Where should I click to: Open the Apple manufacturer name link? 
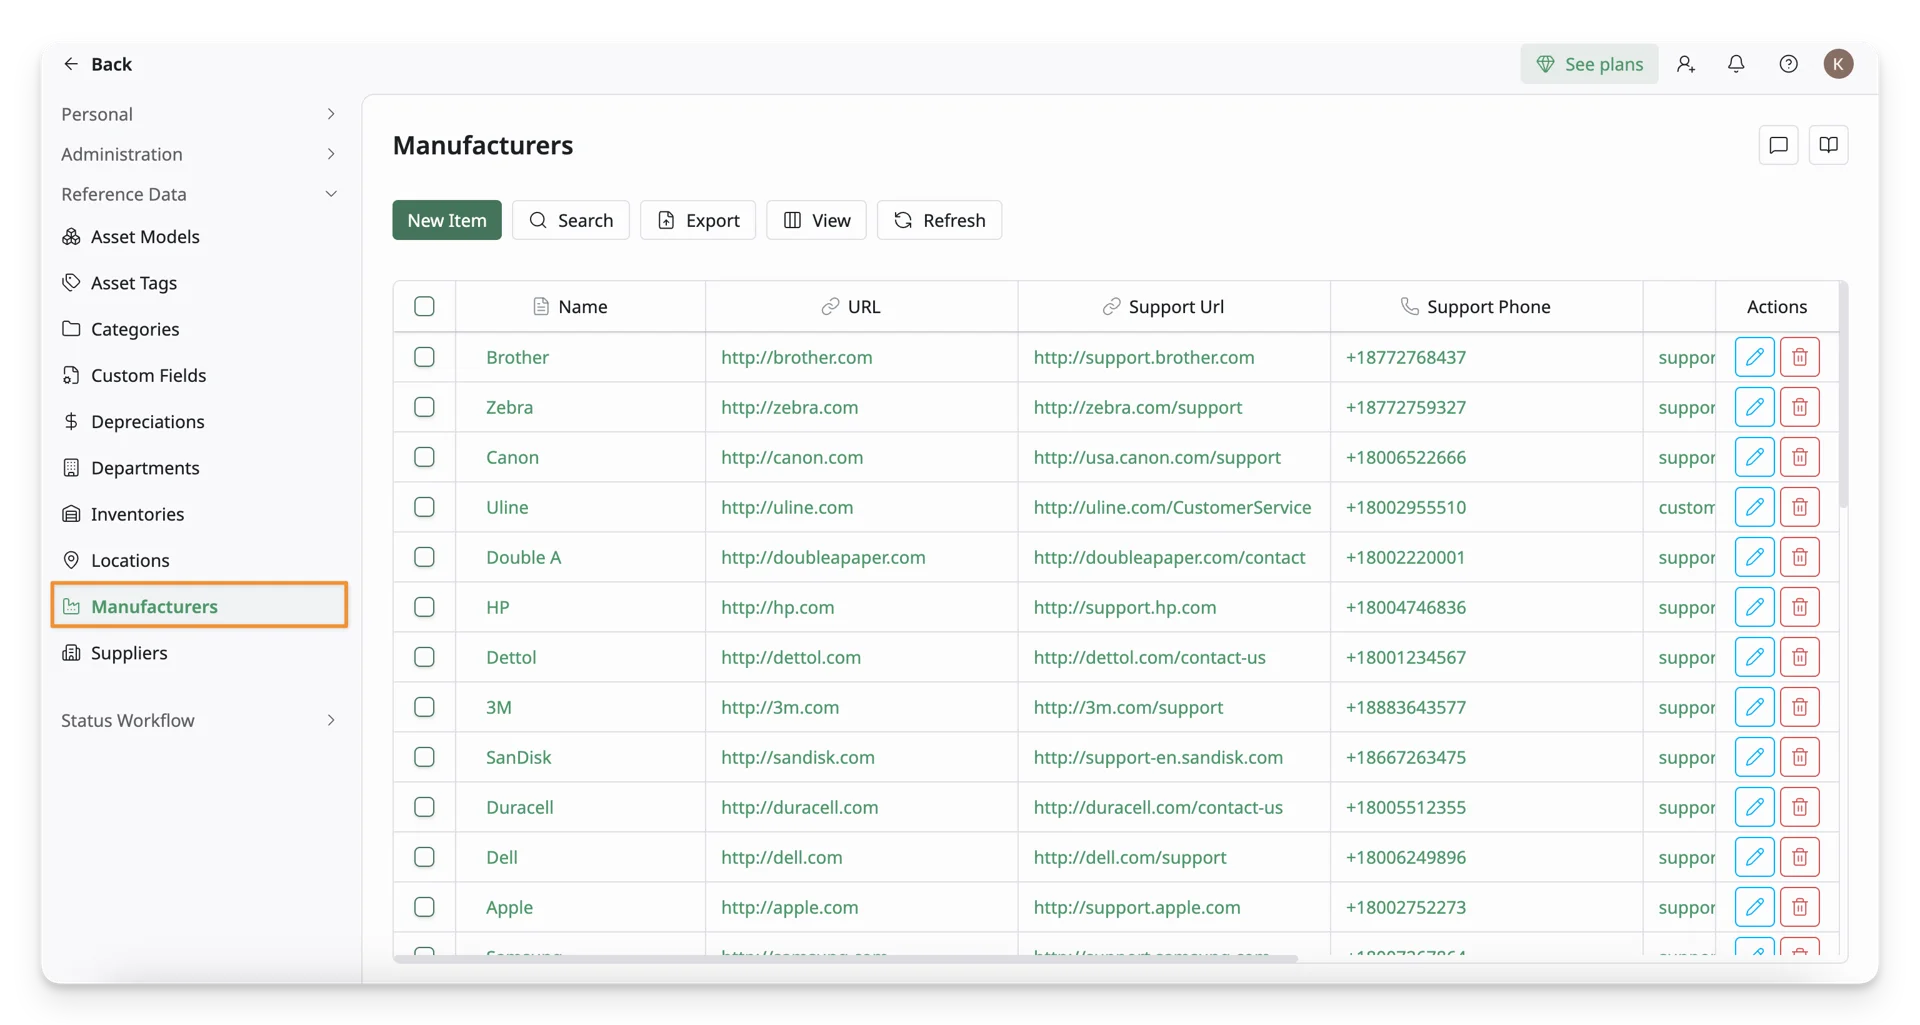pyautogui.click(x=509, y=907)
